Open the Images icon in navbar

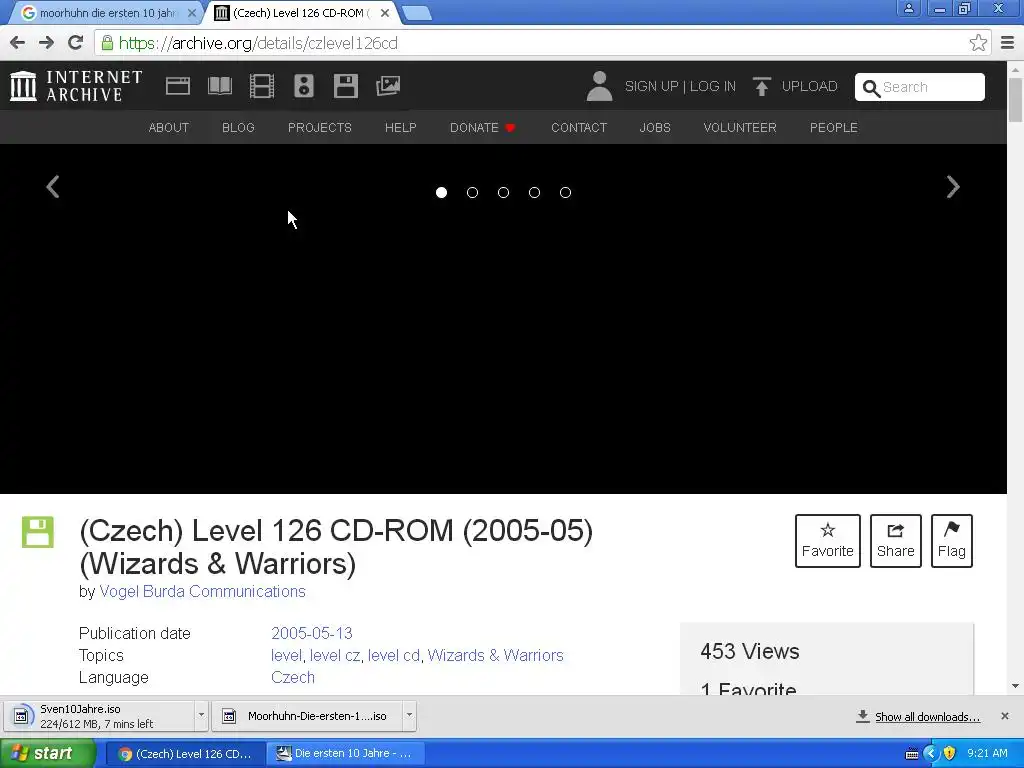click(x=388, y=86)
